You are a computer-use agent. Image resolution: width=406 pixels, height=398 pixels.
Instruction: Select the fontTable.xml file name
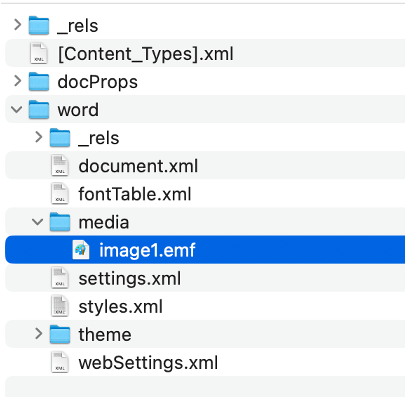[135, 194]
